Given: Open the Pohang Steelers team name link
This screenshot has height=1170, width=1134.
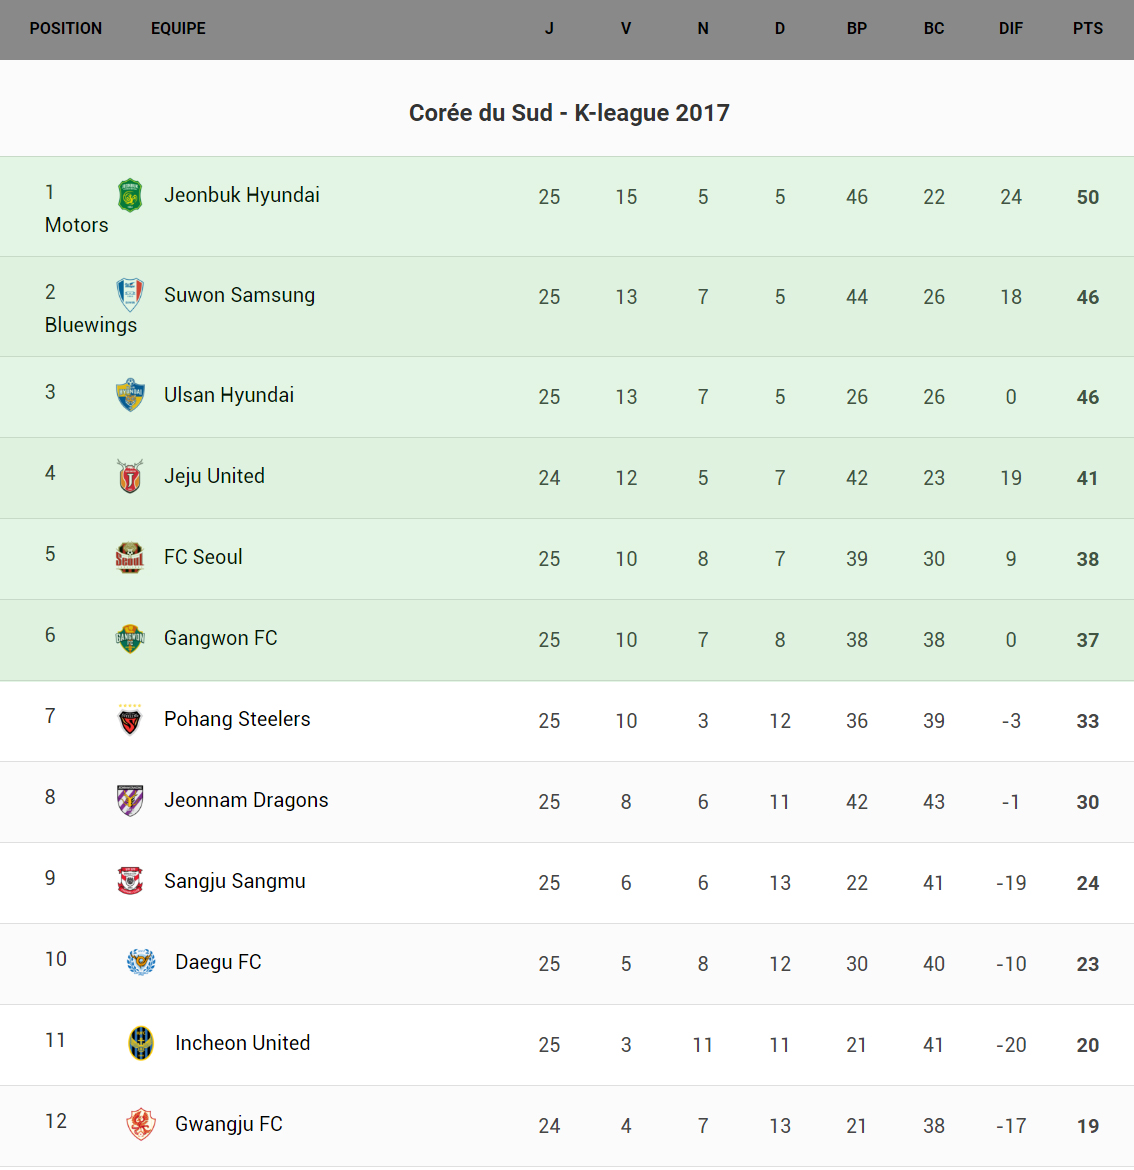Looking at the screenshot, I should pos(237,719).
